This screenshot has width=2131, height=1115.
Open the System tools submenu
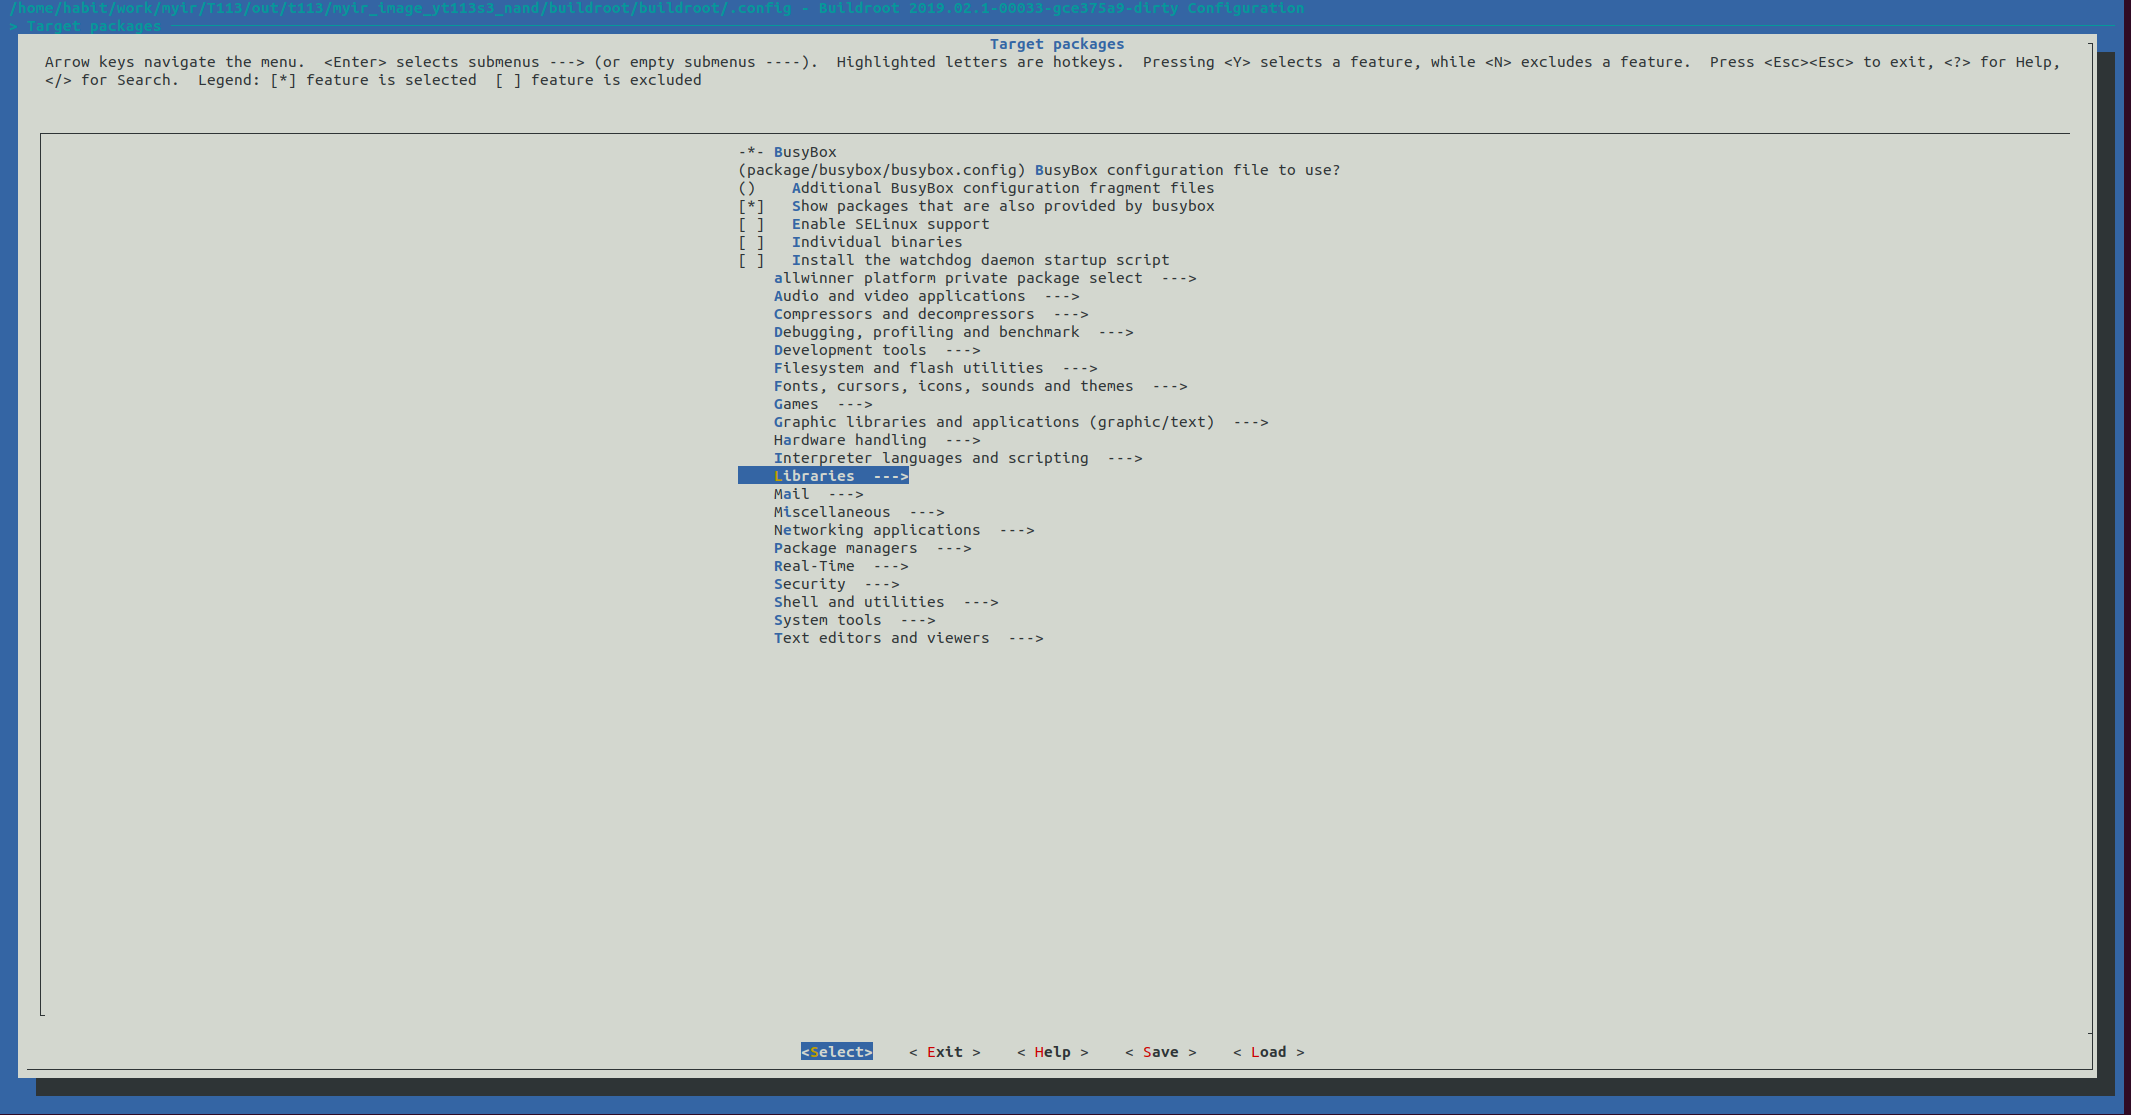click(x=854, y=620)
